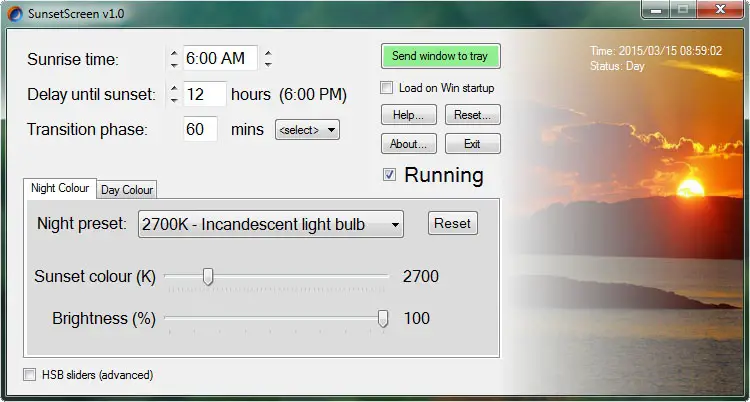Click the Exit button
The height and width of the screenshot is (402, 750).
[x=473, y=144]
